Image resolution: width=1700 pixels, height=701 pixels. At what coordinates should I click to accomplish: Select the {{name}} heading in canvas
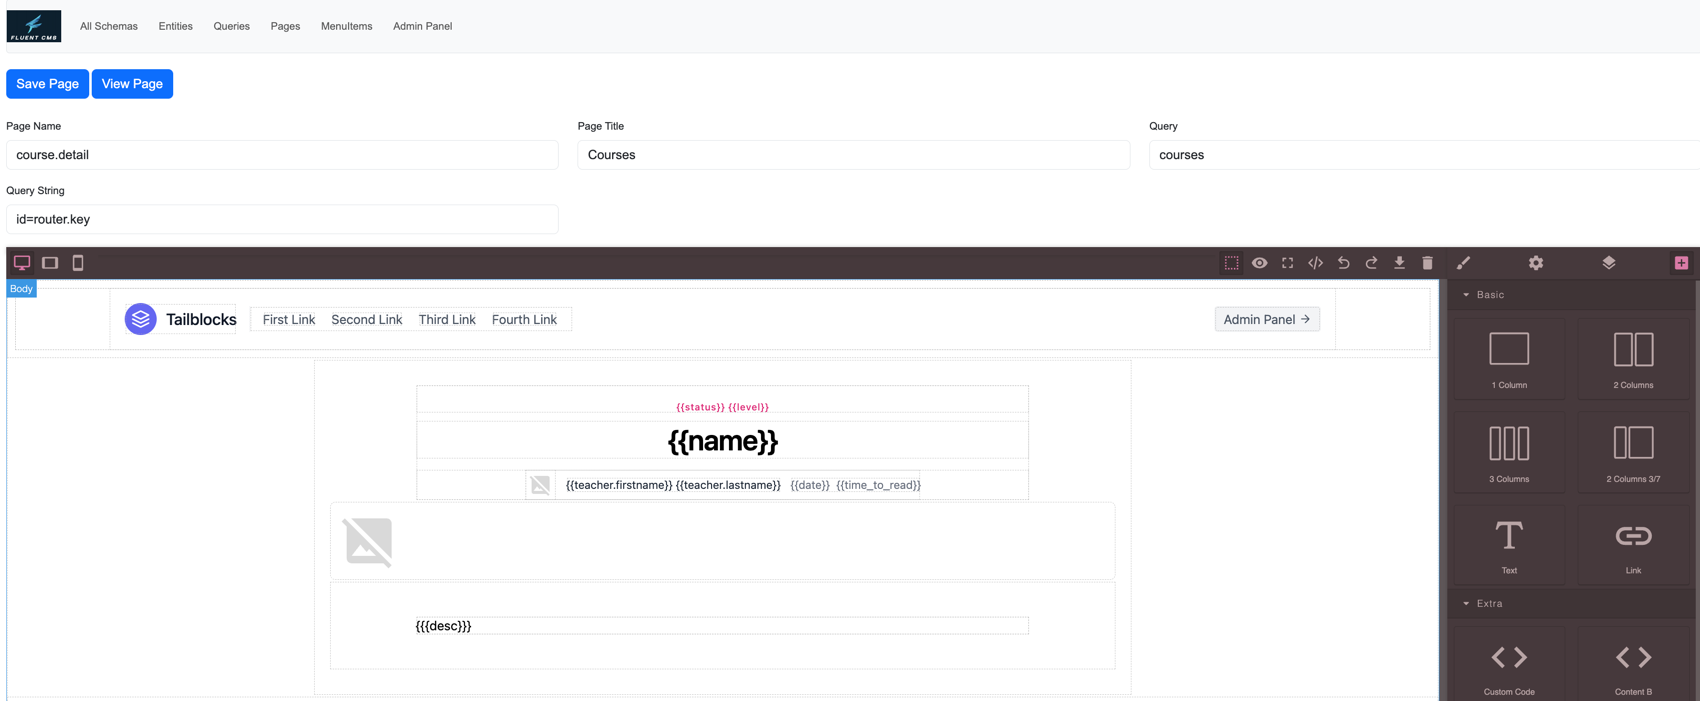(x=722, y=441)
